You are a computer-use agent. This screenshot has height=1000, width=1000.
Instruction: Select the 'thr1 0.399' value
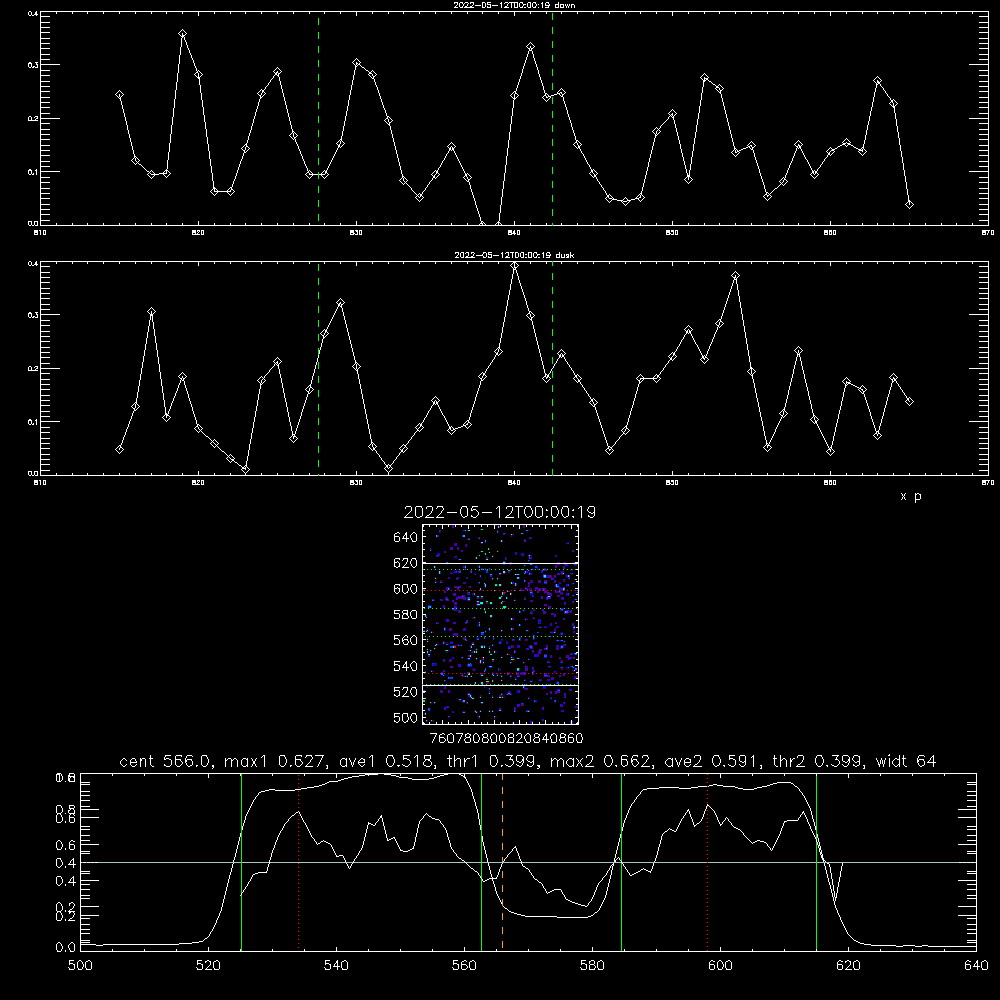490,761
